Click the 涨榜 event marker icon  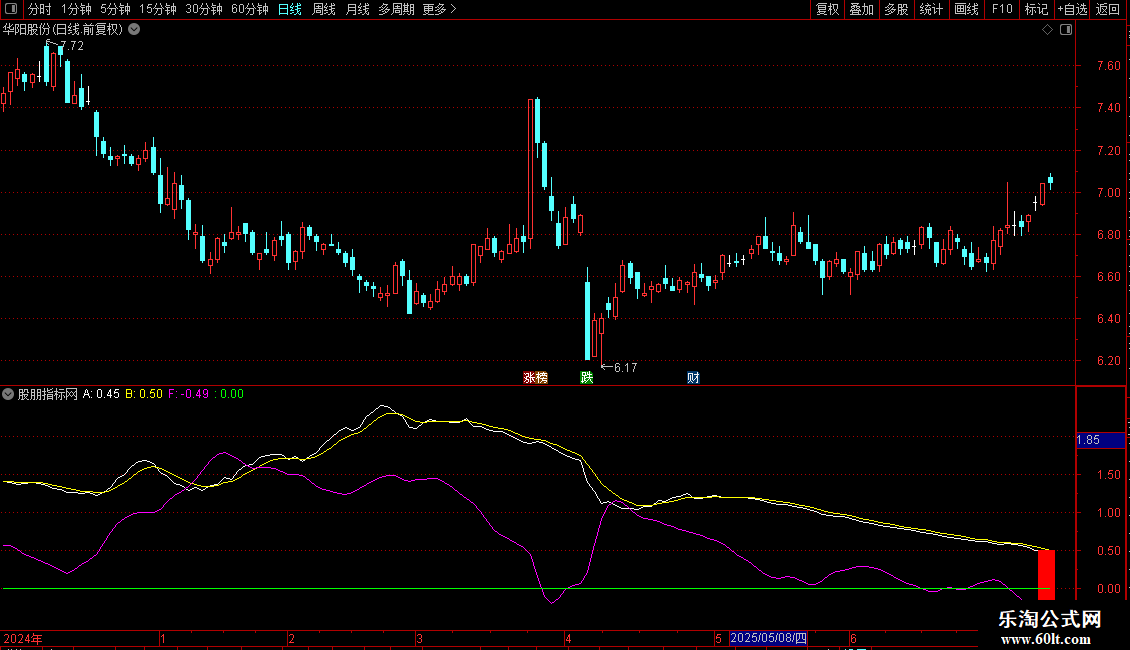click(535, 378)
